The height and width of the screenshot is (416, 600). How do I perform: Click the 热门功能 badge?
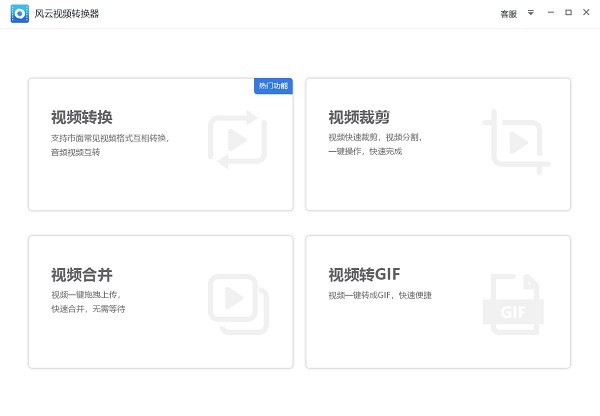tap(272, 86)
